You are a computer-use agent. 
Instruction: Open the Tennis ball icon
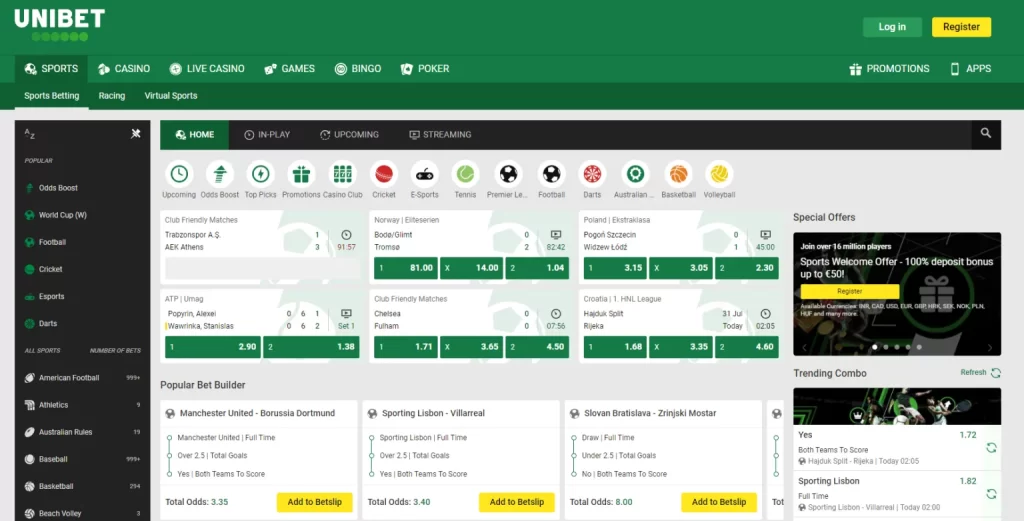click(465, 174)
